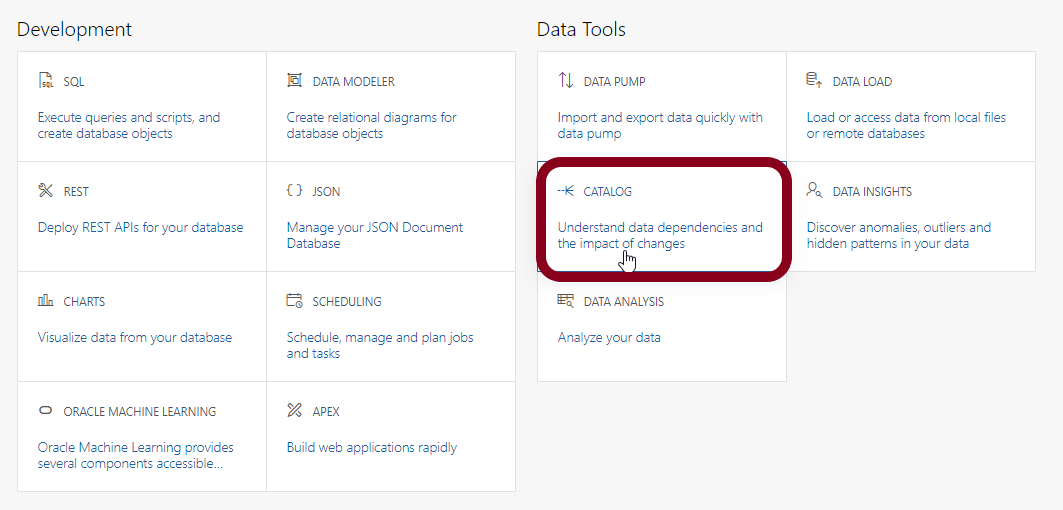Open the CHARTS card title
Image resolution: width=1063 pixels, height=510 pixels.
coord(84,302)
